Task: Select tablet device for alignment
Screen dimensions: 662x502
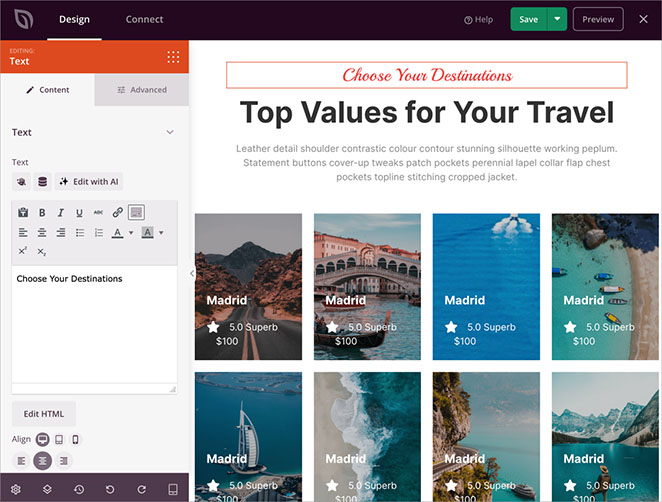Action: click(59, 439)
